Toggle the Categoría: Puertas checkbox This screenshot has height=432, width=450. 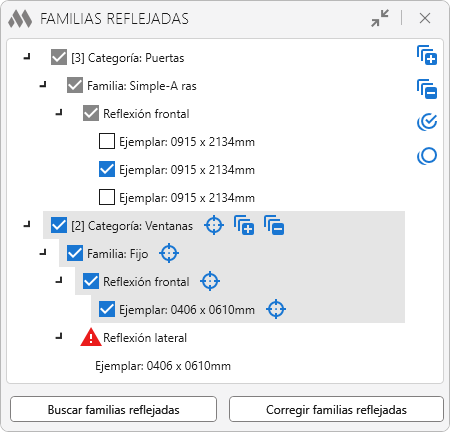pos(59,57)
